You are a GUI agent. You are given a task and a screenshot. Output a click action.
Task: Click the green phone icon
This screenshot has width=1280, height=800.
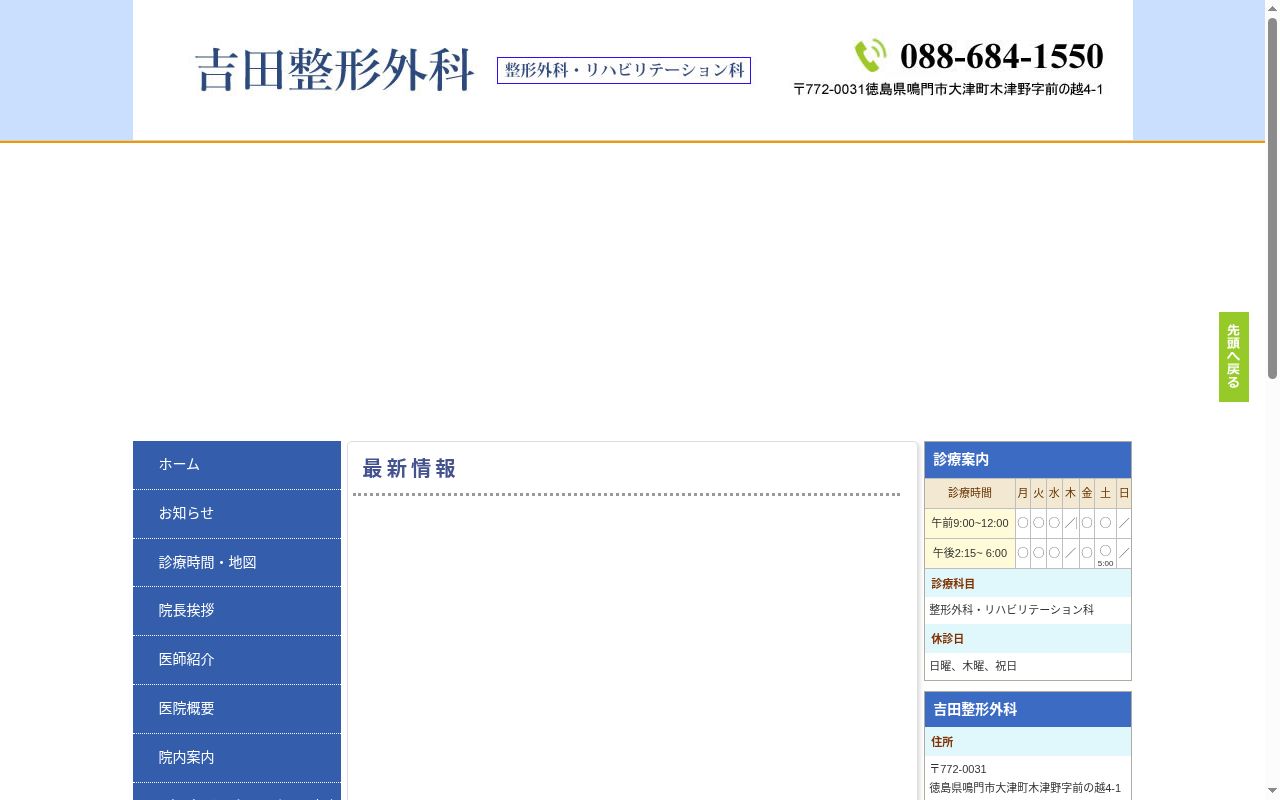tap(870, 55)
